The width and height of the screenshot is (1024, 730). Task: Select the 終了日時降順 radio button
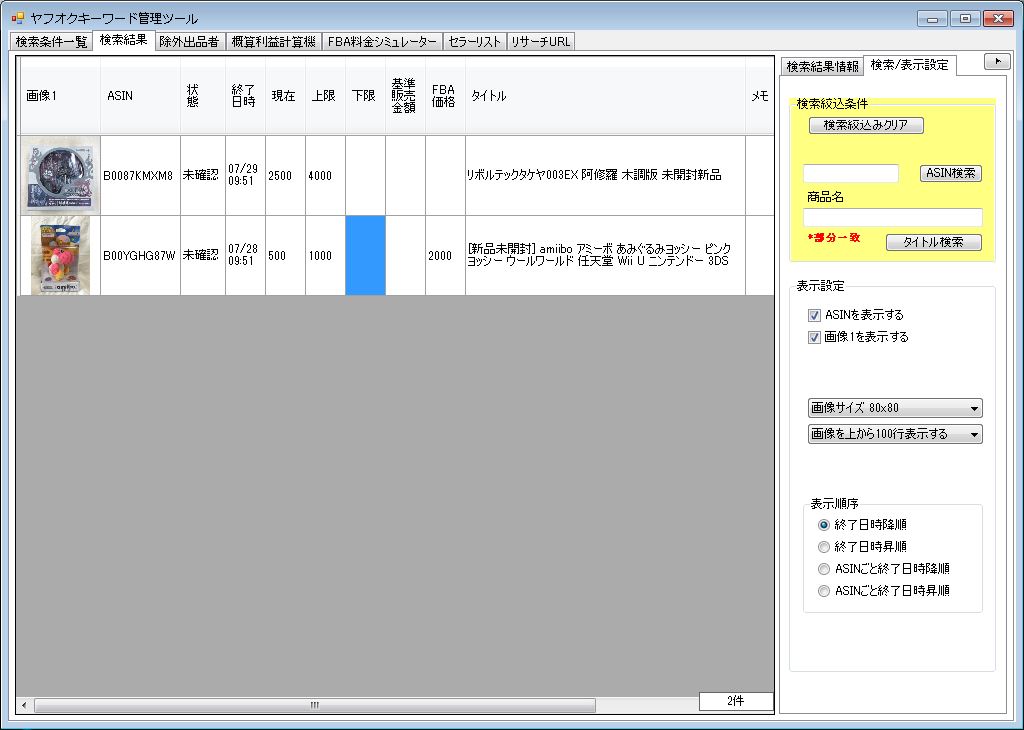pos(824,525)
